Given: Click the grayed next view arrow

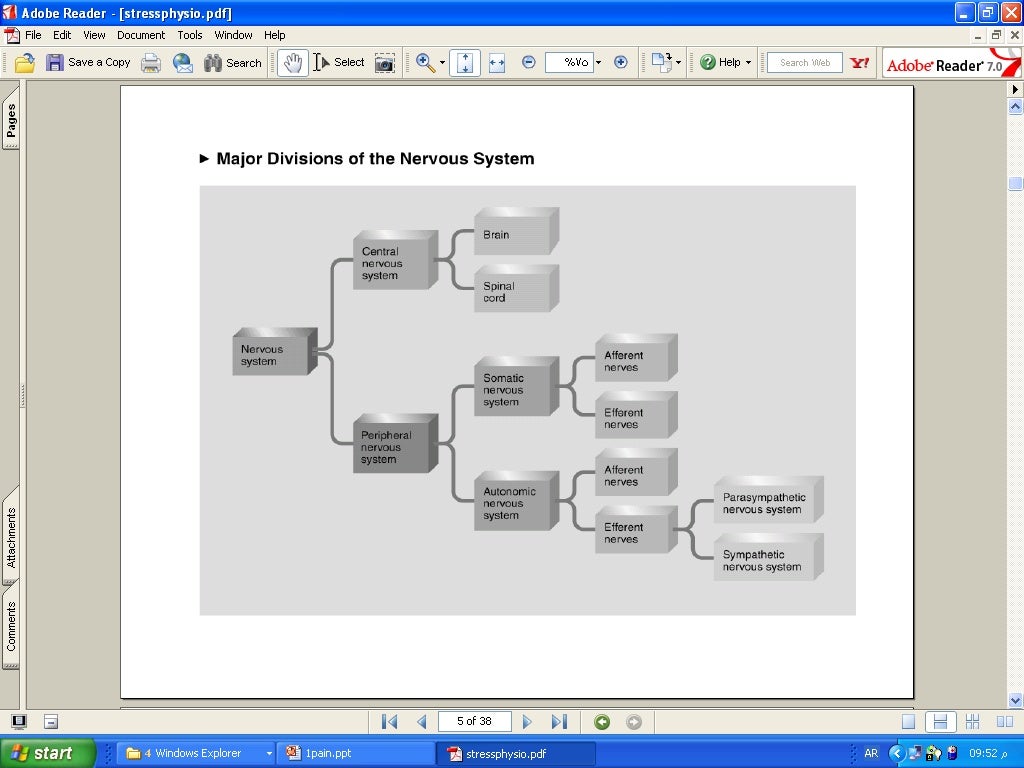Looking at the screenshot, I should pos(633,722).
